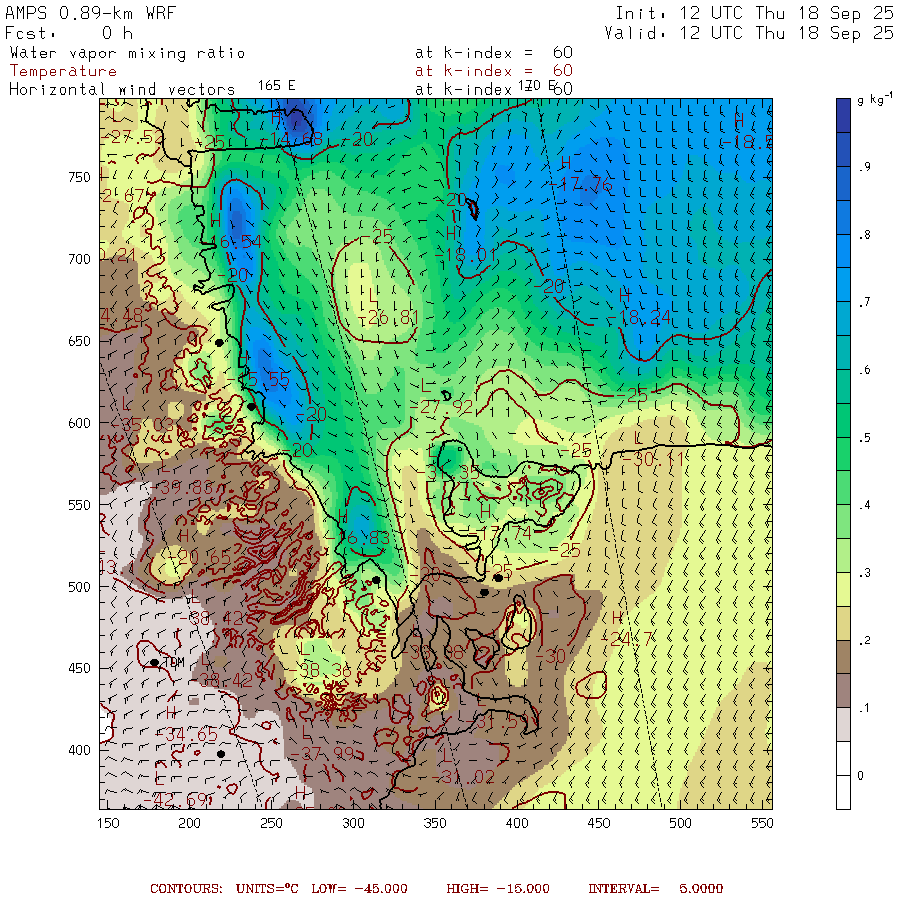Click the y-axis tick label "650"
Screen dimensions: 900x900
79,341
